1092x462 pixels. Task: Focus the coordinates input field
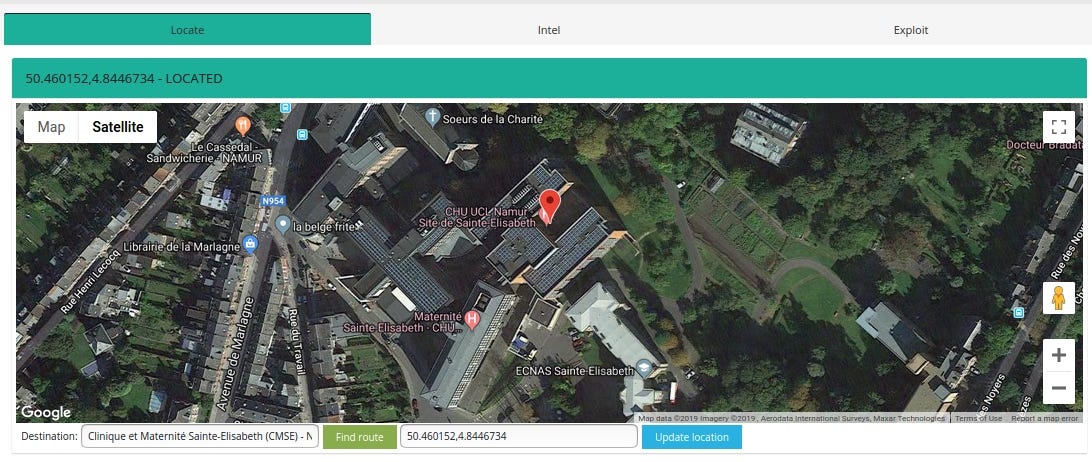(519, 437)
